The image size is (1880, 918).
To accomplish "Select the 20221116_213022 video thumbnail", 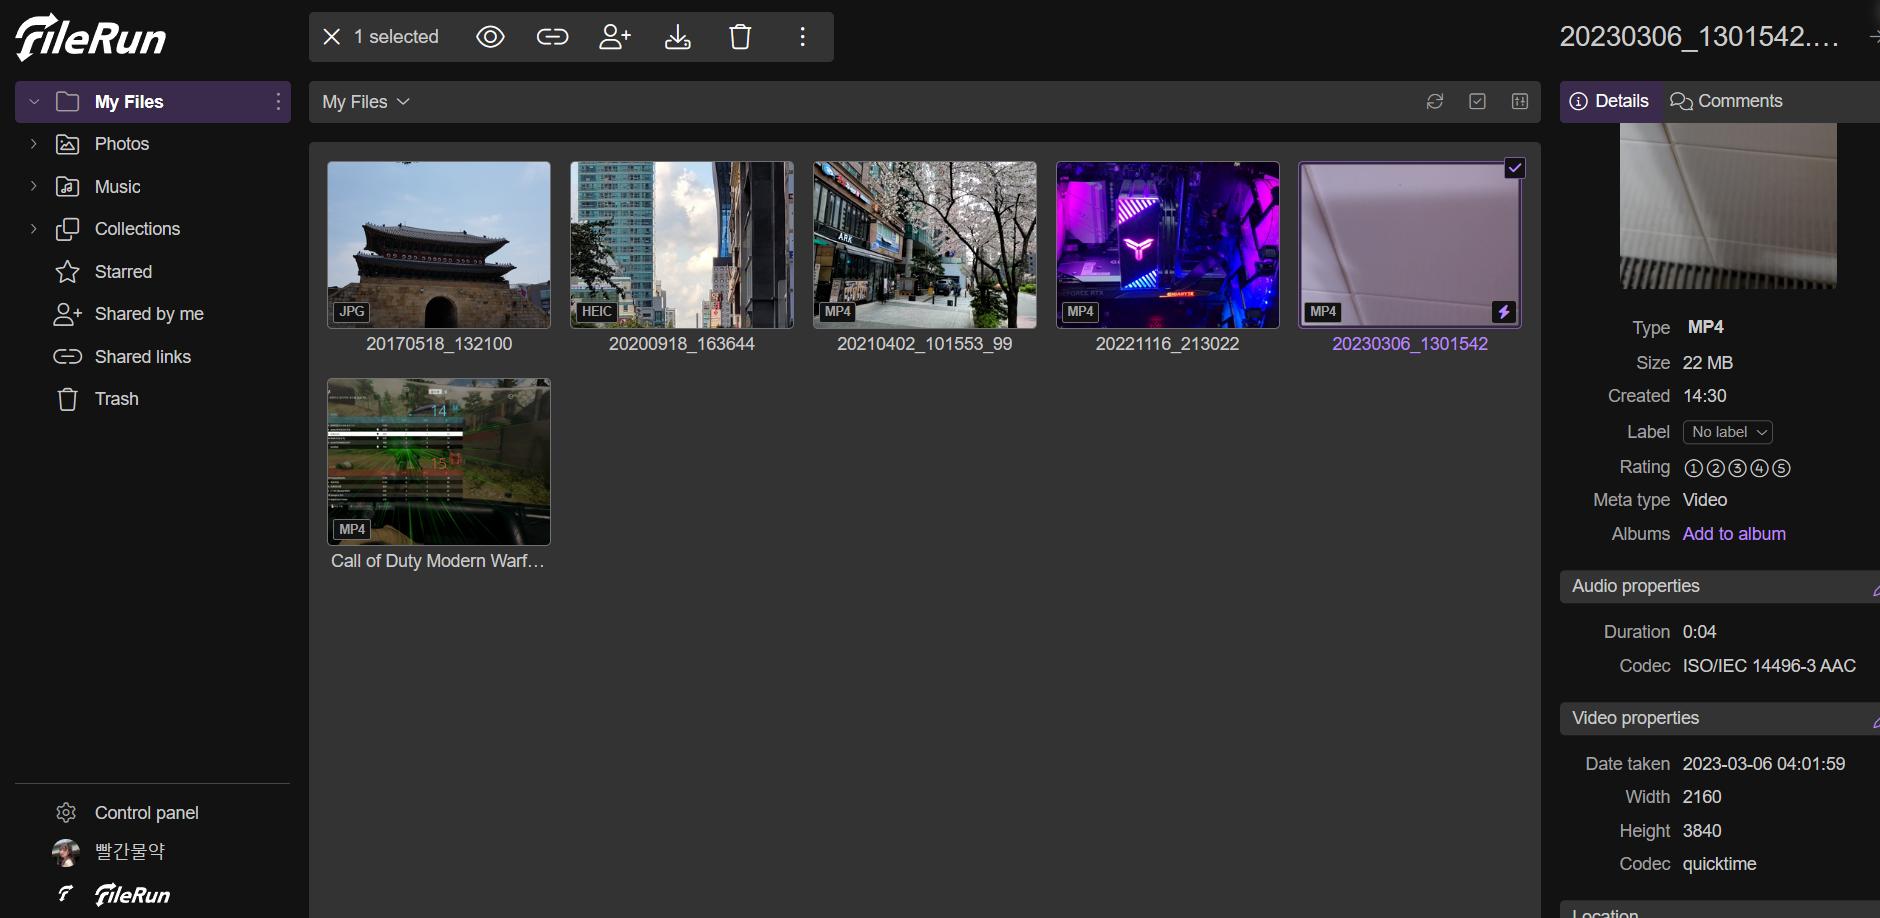I will coord(1167,245).
